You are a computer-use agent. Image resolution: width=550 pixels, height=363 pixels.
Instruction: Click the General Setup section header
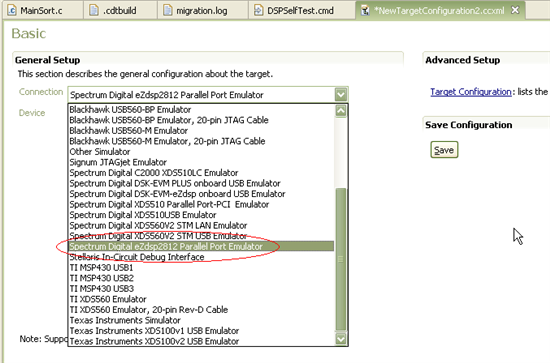(47, 60)
